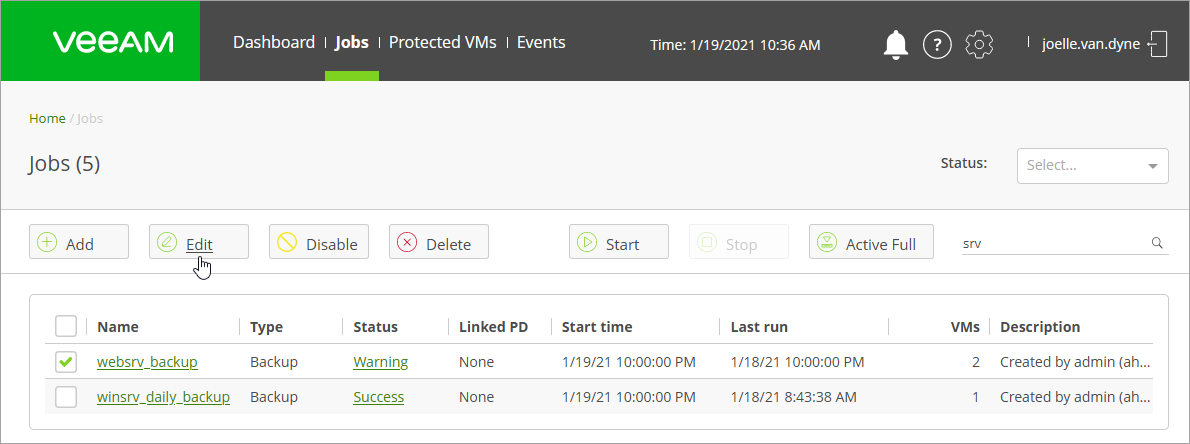This screenshot has height=444, width=1190.
Task: Expand the Status filter dropdown
Action: (x=1093, y=165)
